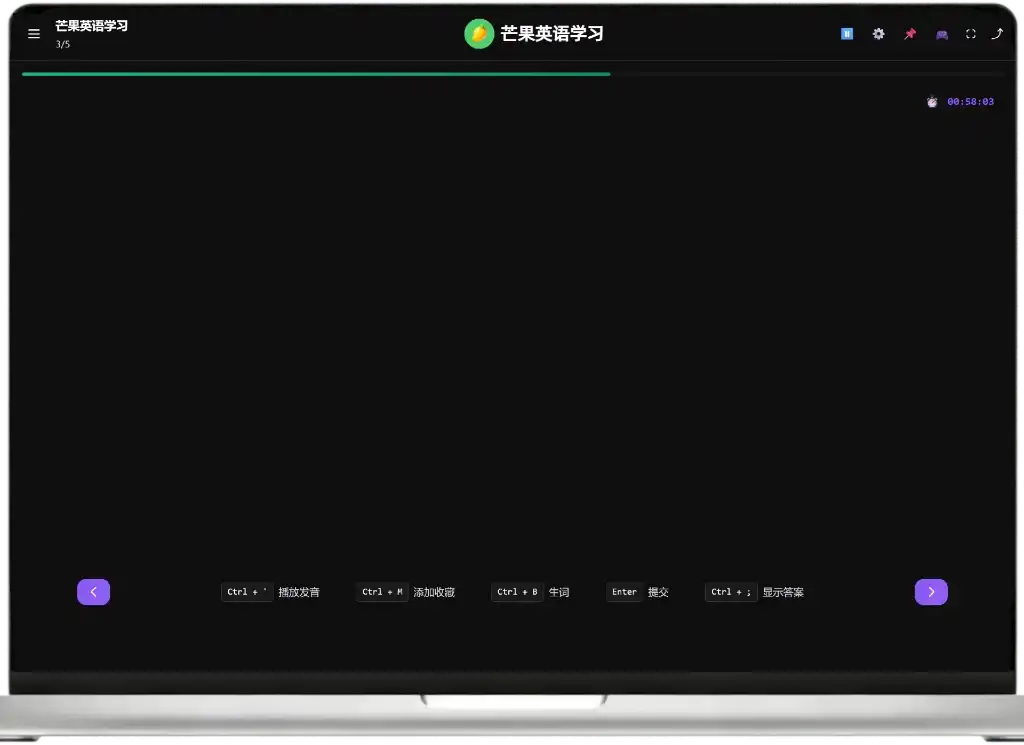Toggle fullscreen mode icon
Screen dimensions: 1024x745
coord(970,34)
